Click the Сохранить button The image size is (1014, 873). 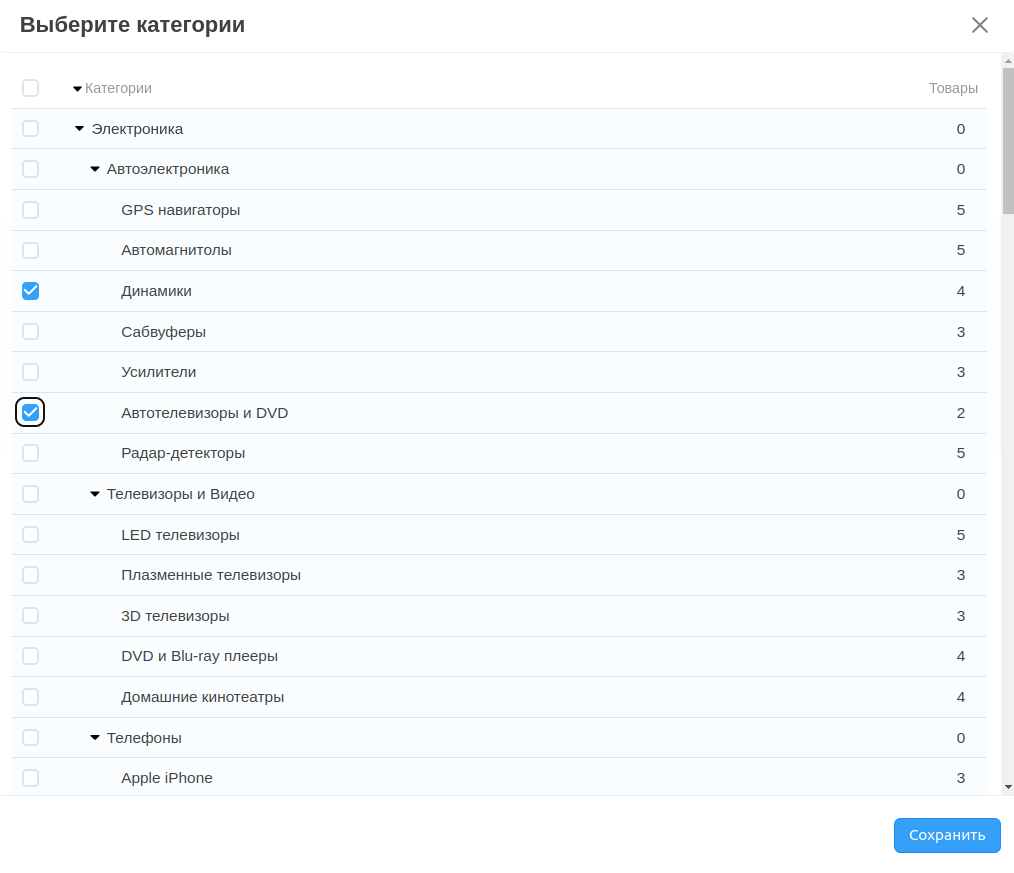(946, 835)
